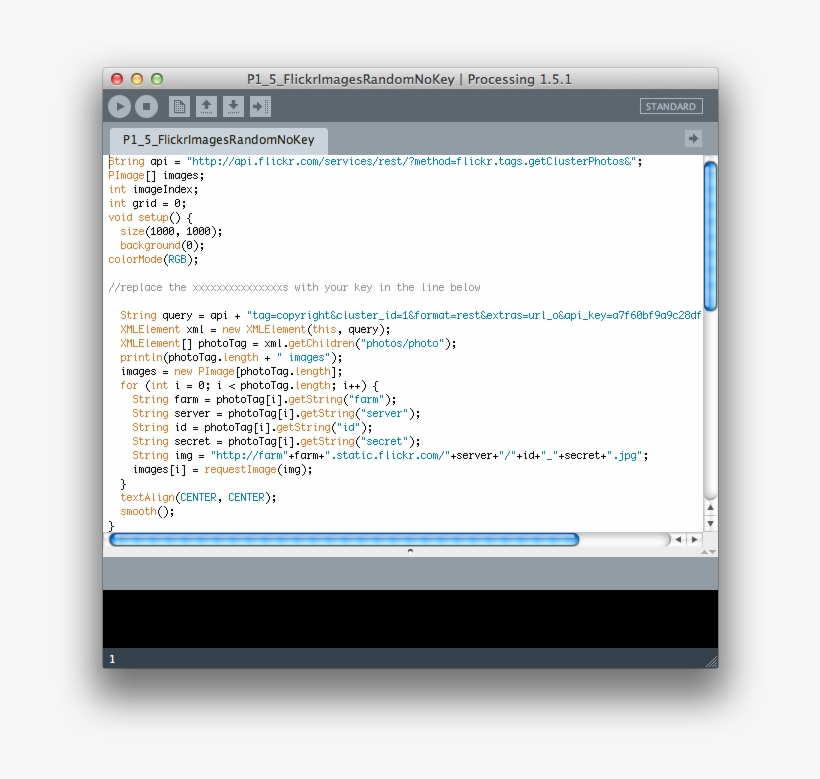Click the 'background(0);' line
820x779 pixels.
pos(162,245)
